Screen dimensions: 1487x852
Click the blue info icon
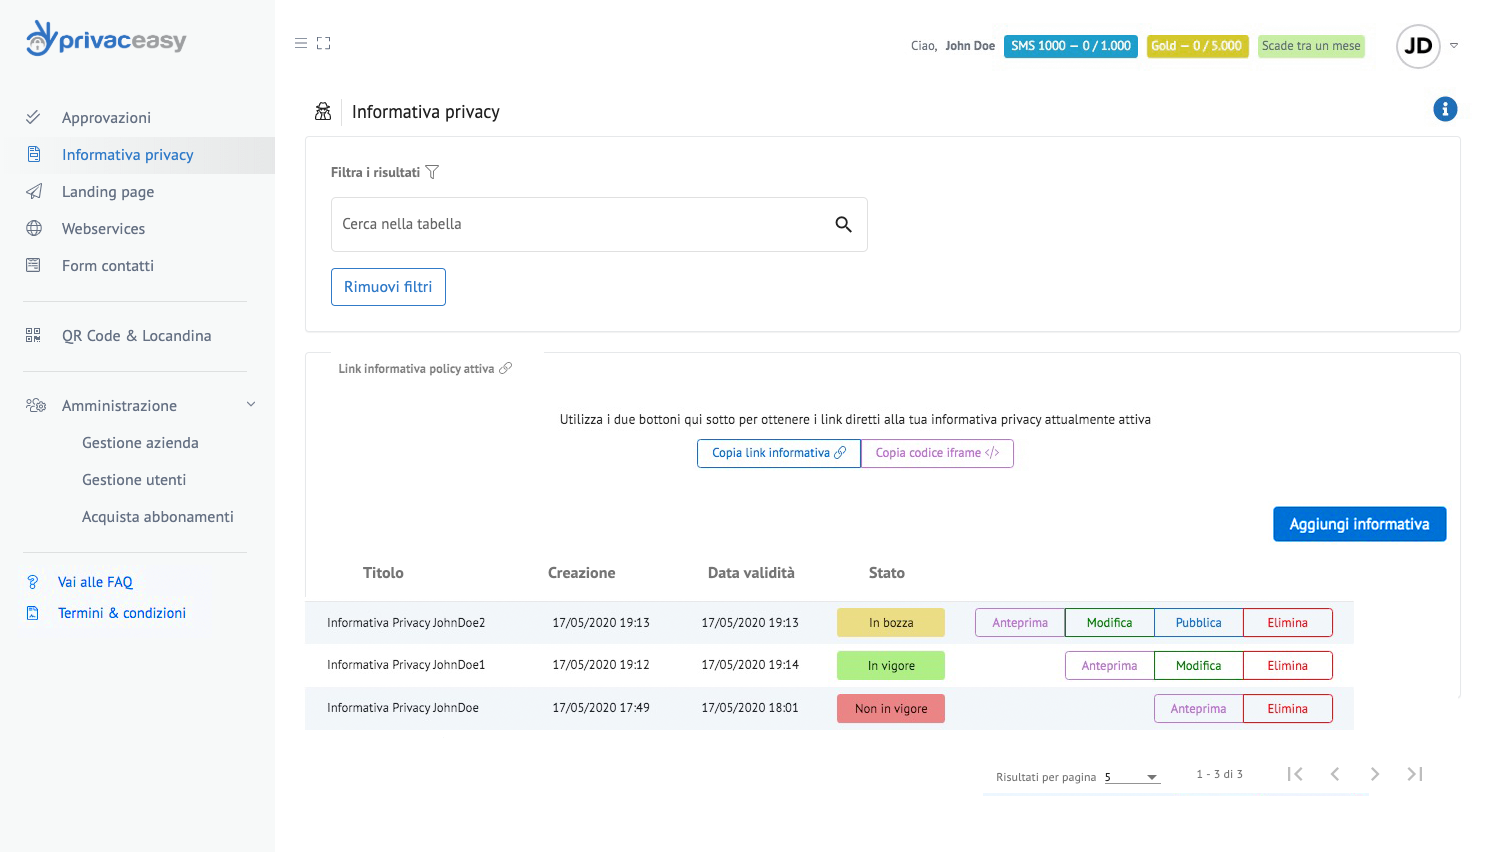1444,109
